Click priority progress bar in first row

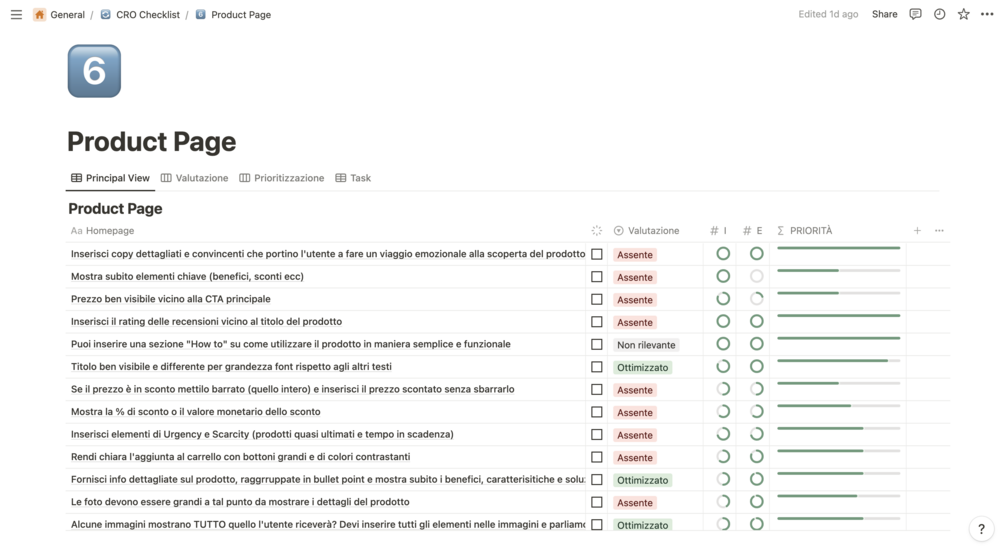(838, 248)
